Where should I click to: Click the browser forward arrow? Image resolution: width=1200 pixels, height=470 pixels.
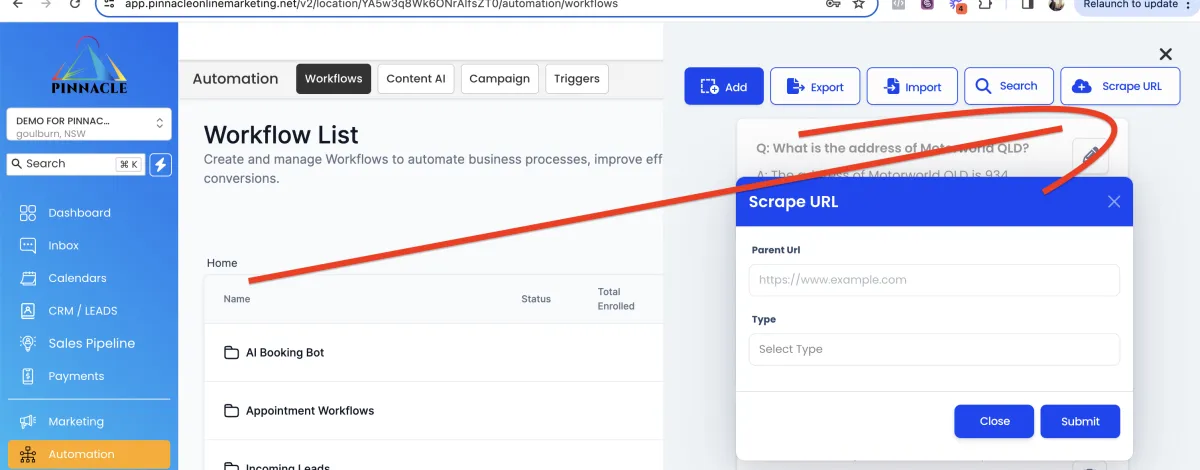coord(47,4)
